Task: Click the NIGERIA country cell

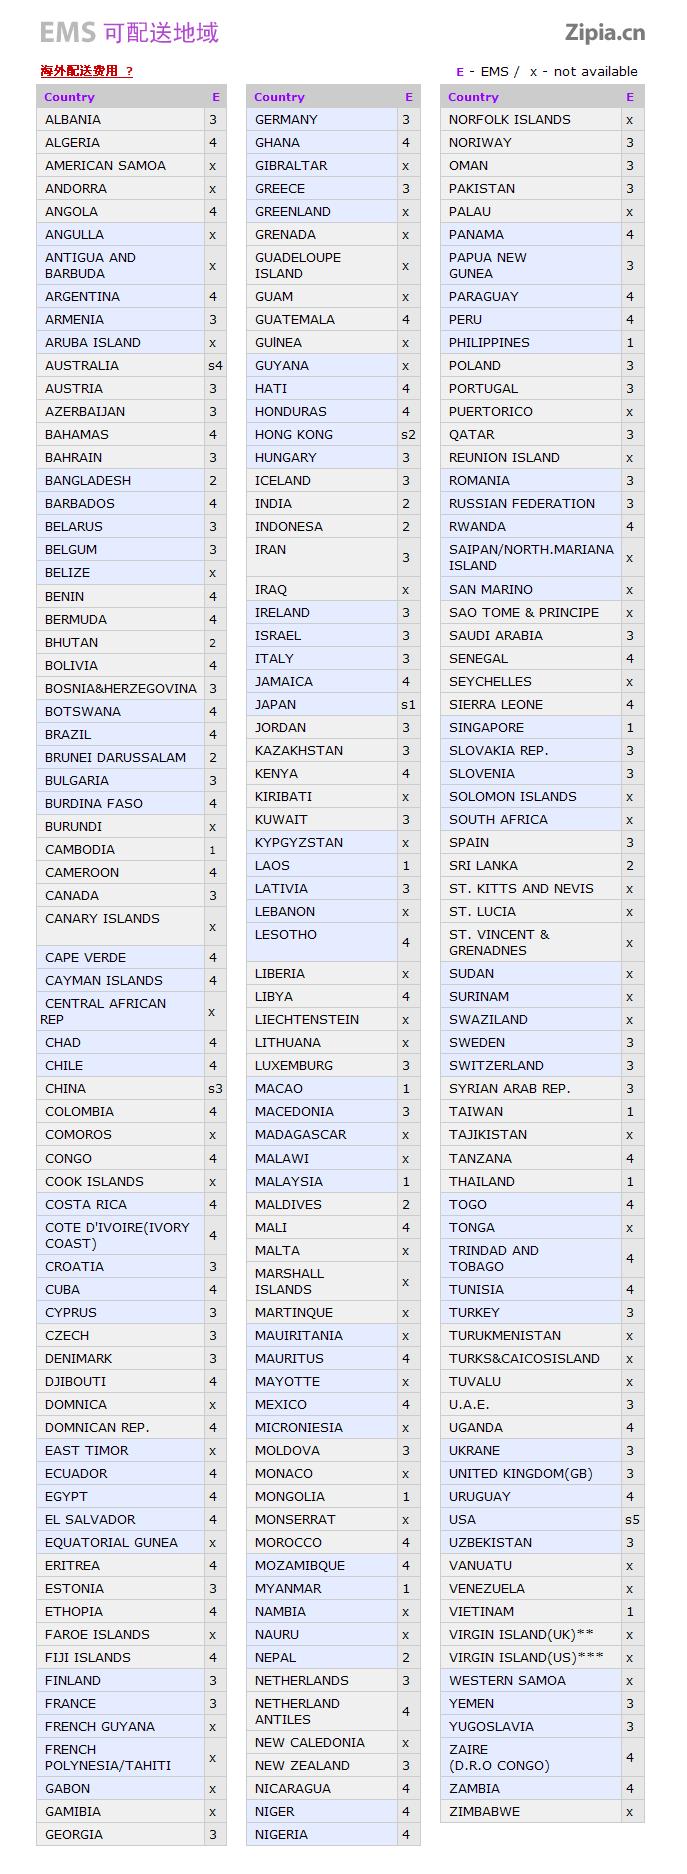Action: [281, 1835]
